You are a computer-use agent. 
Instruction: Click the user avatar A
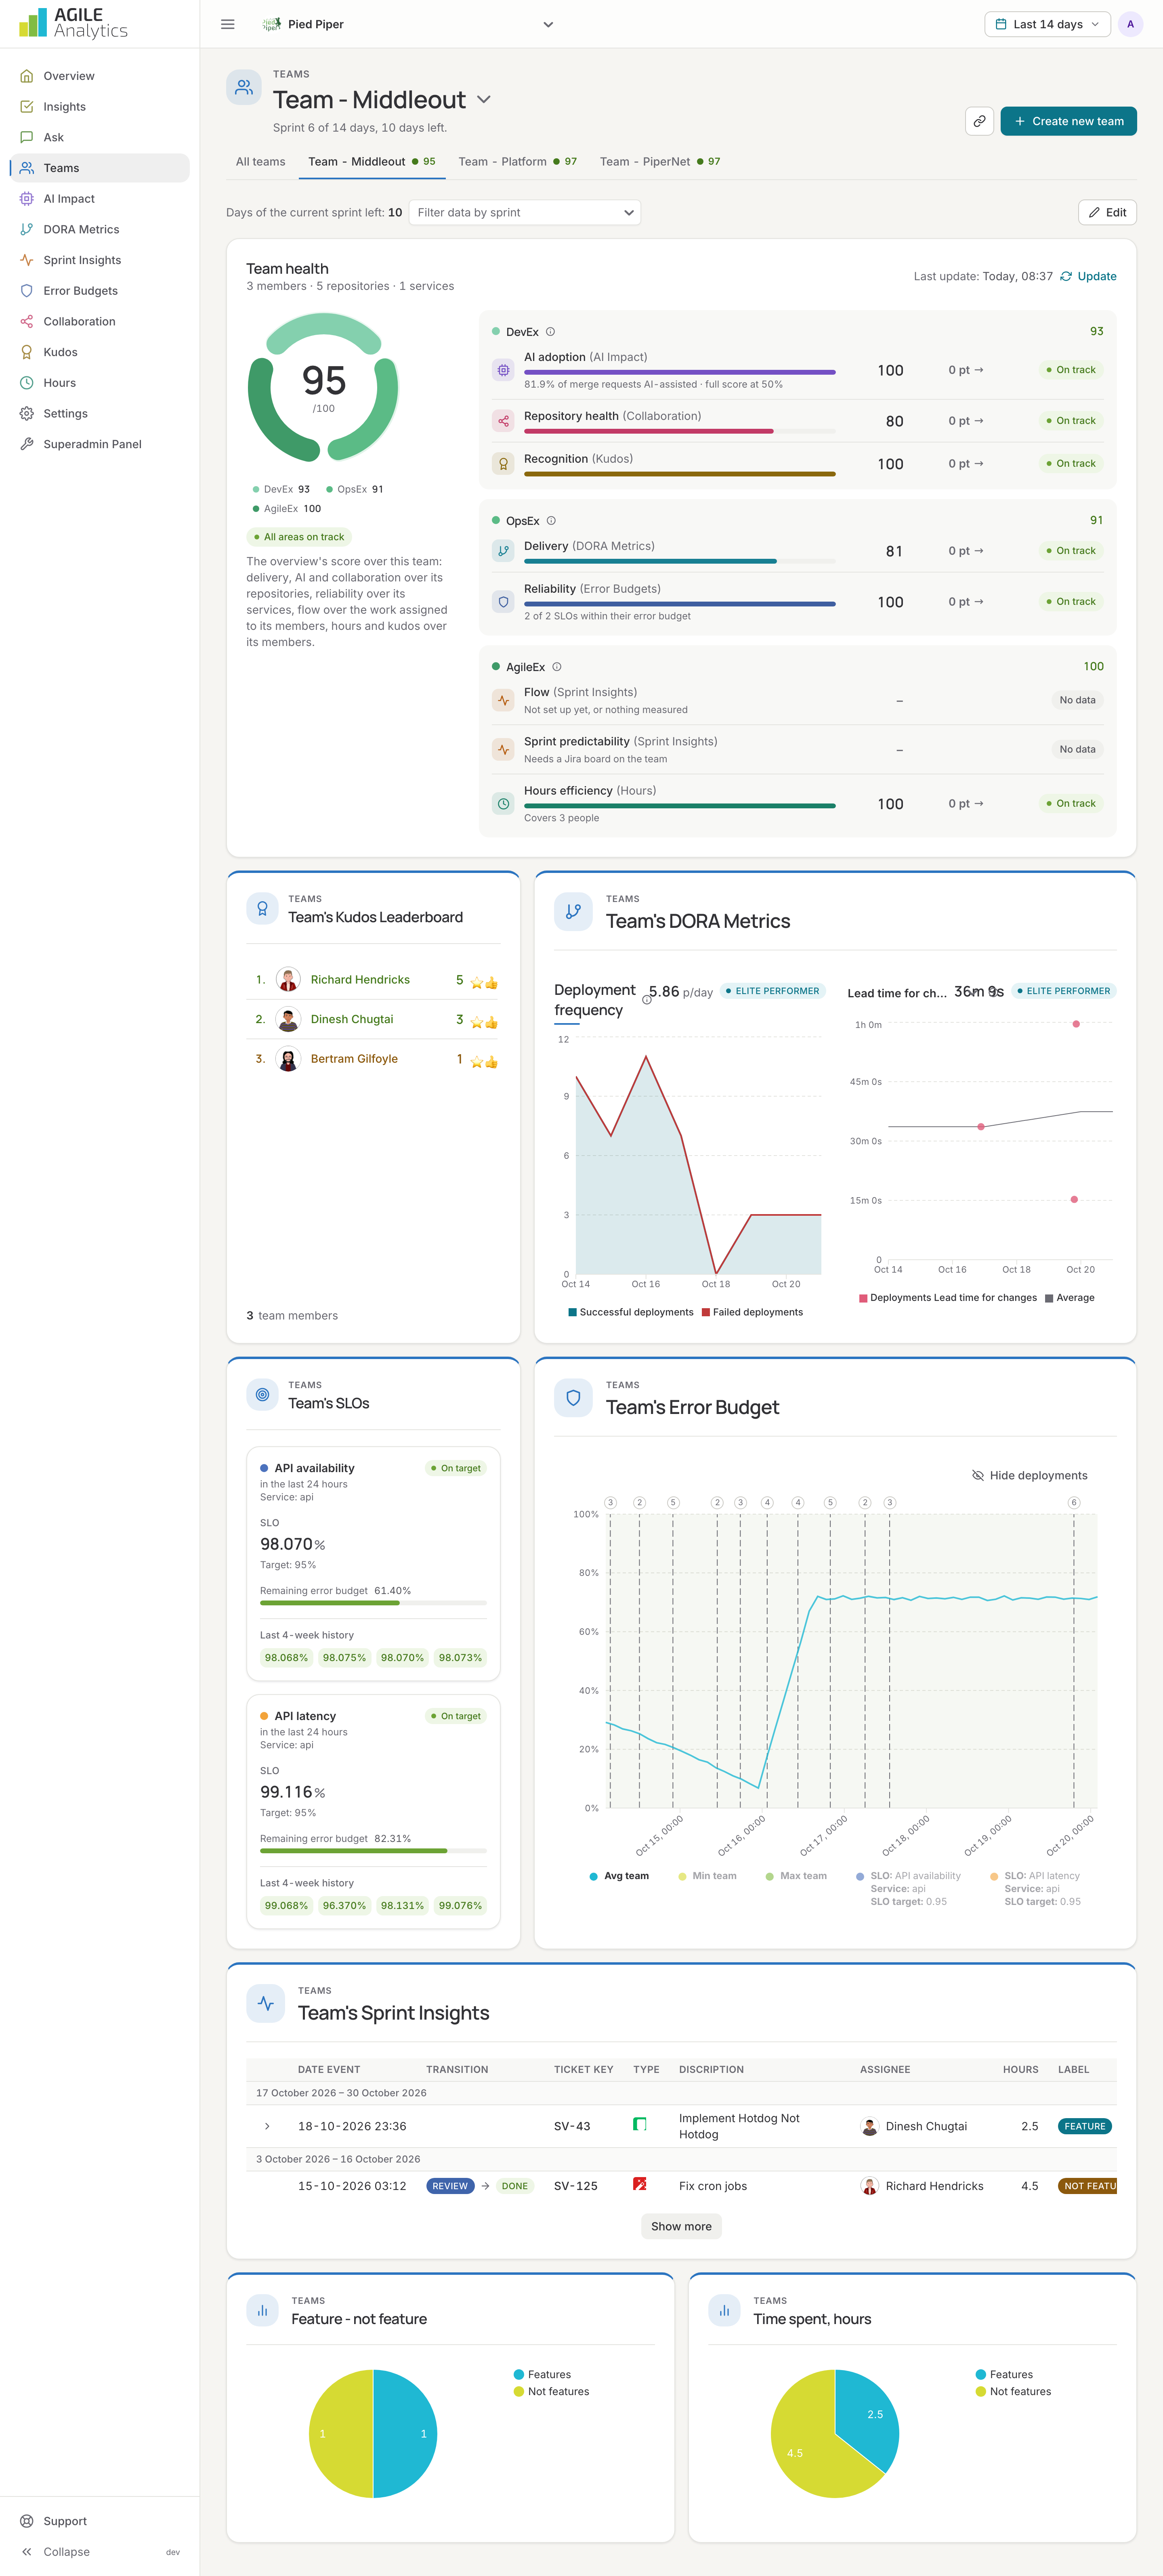(1130, 24)
